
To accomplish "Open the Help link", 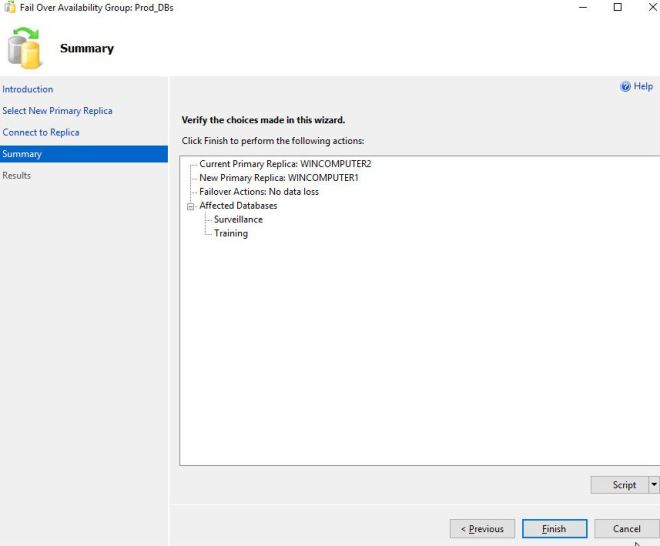I will coord(643,87).
